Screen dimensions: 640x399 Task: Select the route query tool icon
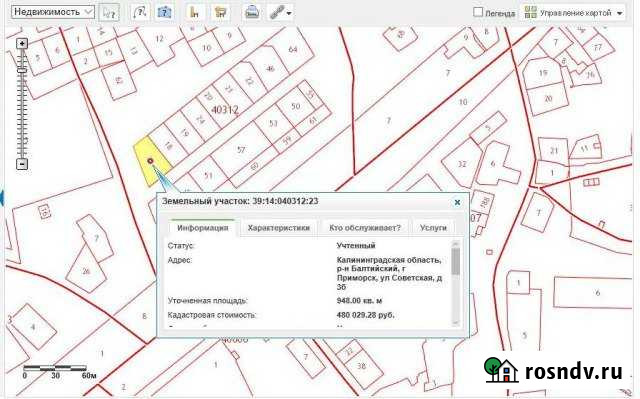(140, 12)
